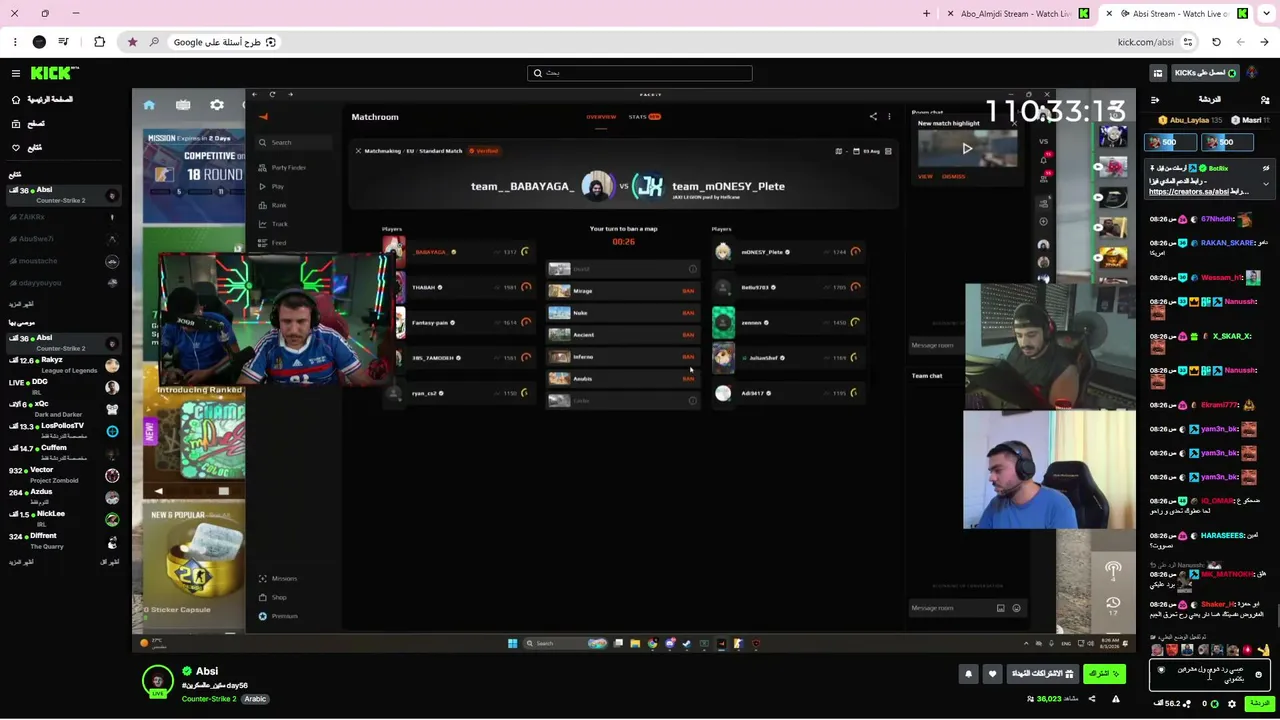Click the Windows Start button in stream taskbar

point(512,643)
